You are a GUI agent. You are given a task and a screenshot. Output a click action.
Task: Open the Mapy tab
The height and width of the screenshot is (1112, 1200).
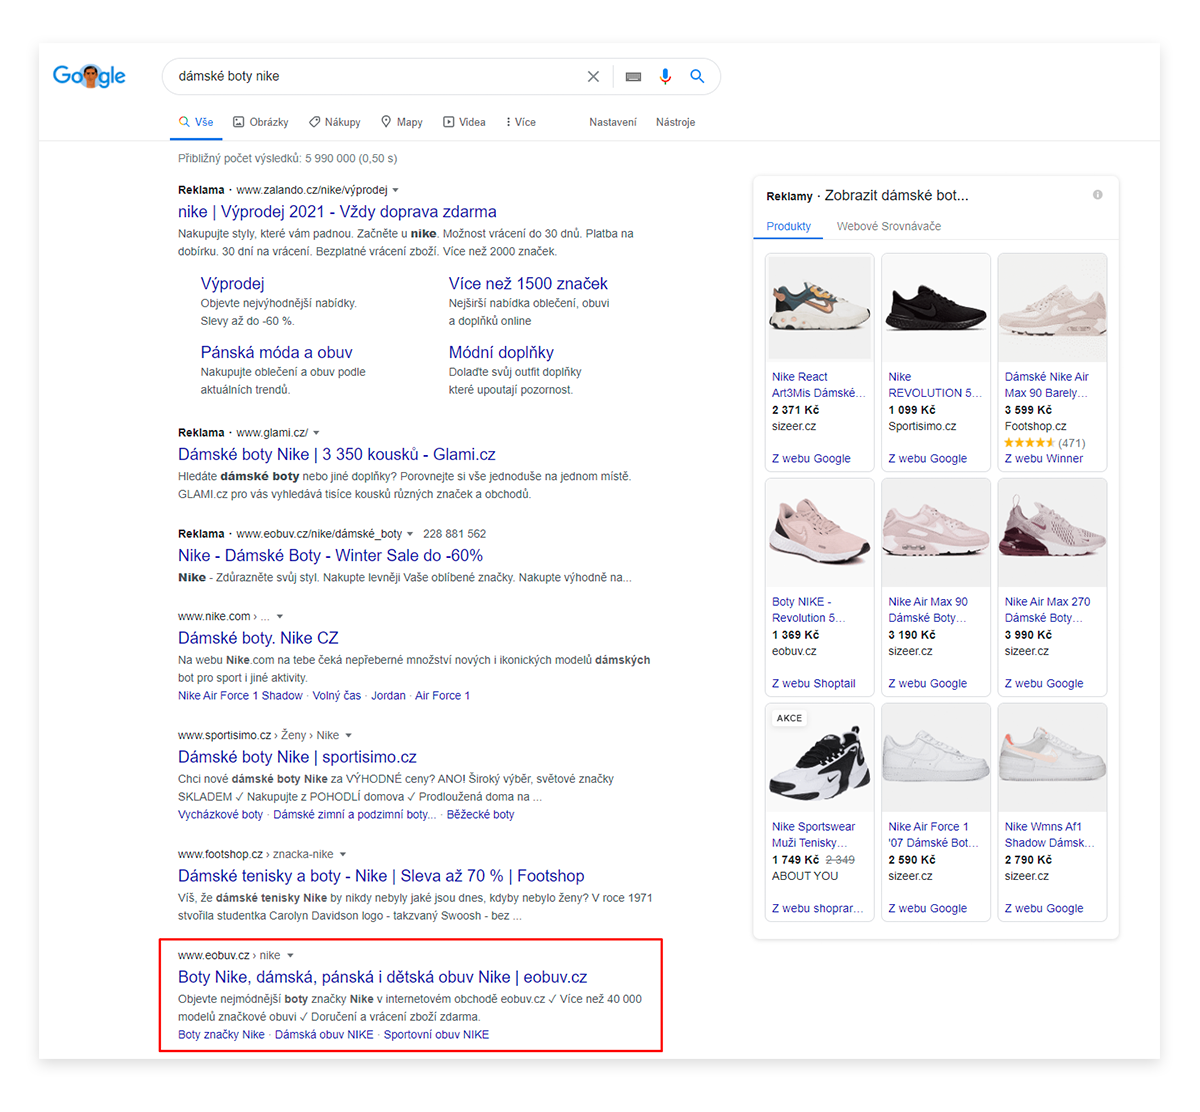pos(402,122)
